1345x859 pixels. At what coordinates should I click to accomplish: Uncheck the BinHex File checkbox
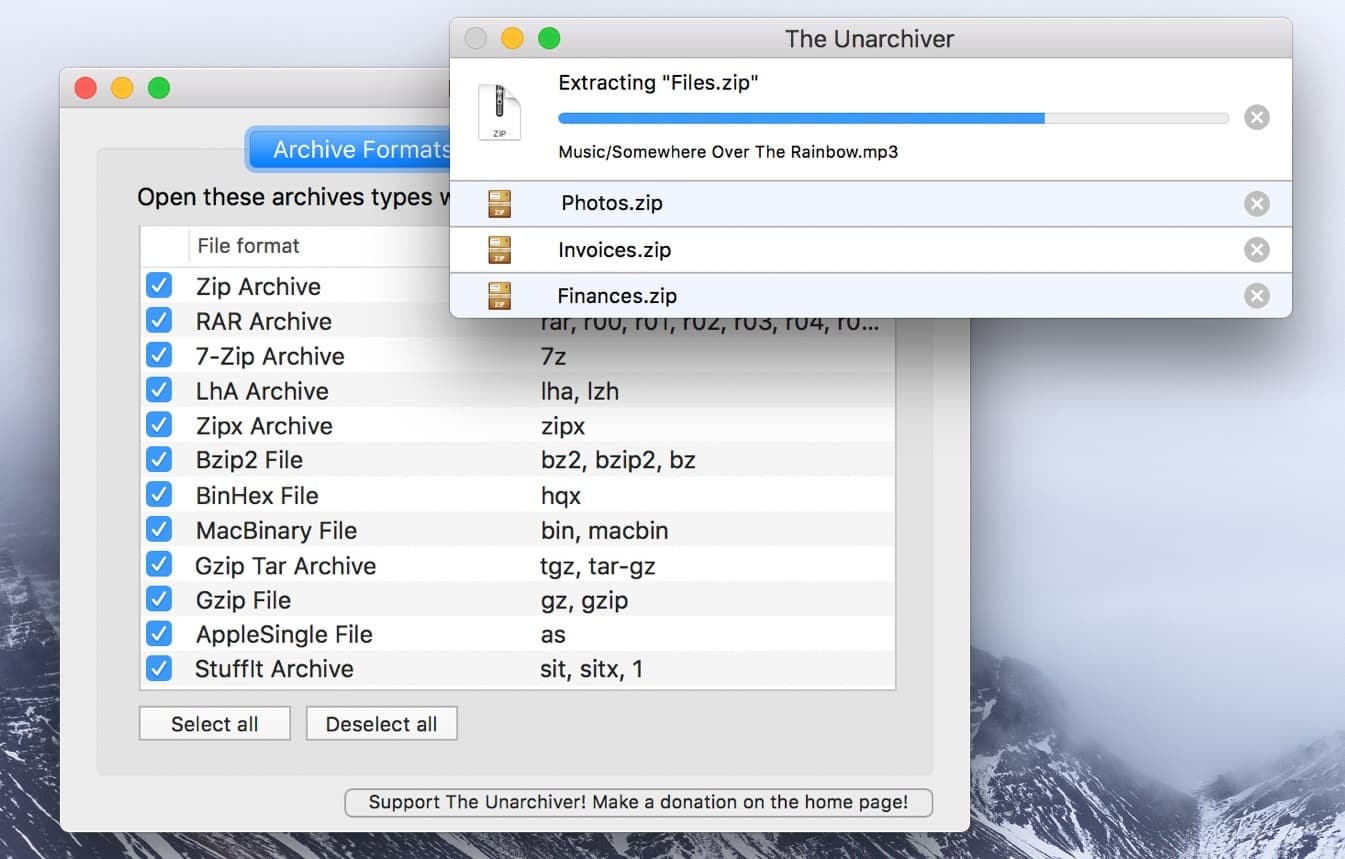(x=159, y=495)
